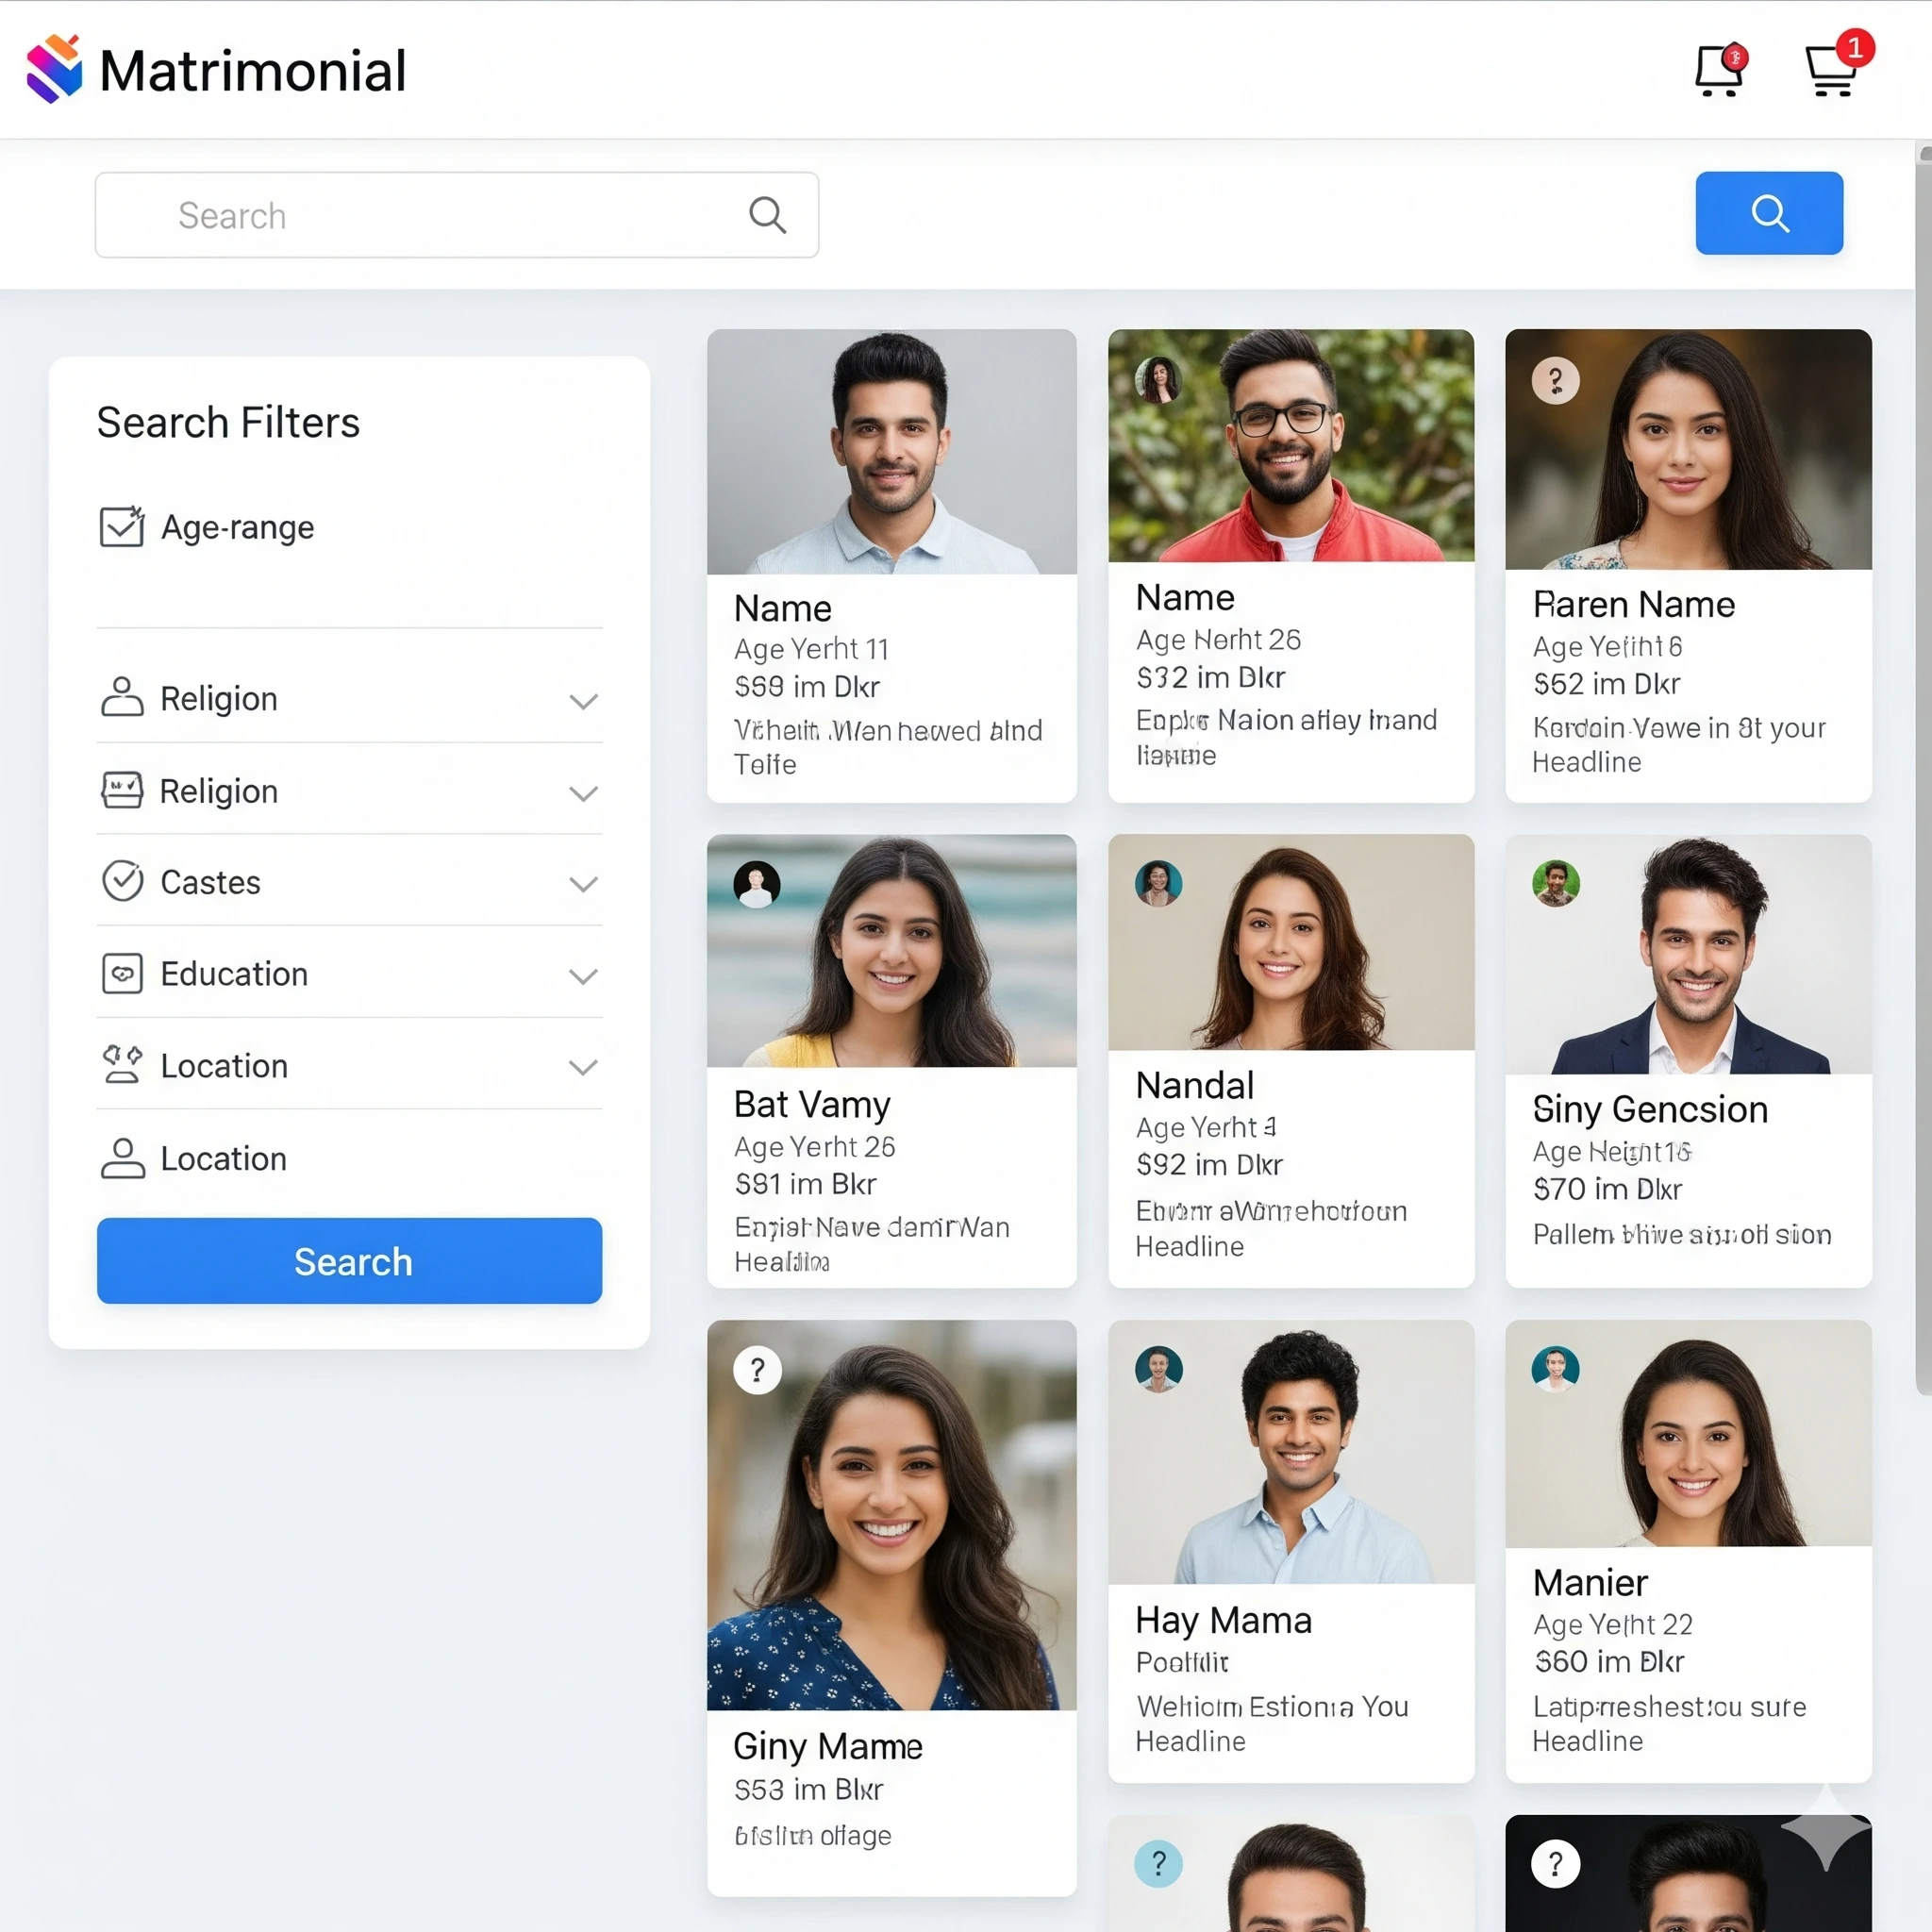The height and width of the screenshot is (1932, 1932).
Task: Open the notifications icon top right
Action: [1722, 68]
